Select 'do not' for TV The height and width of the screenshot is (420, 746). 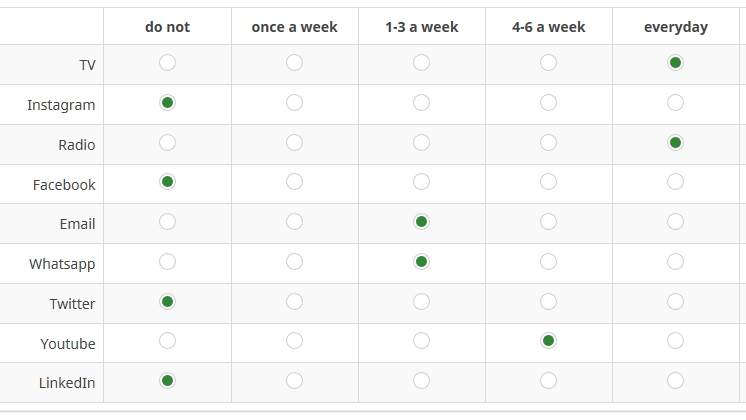coord(167,63)
